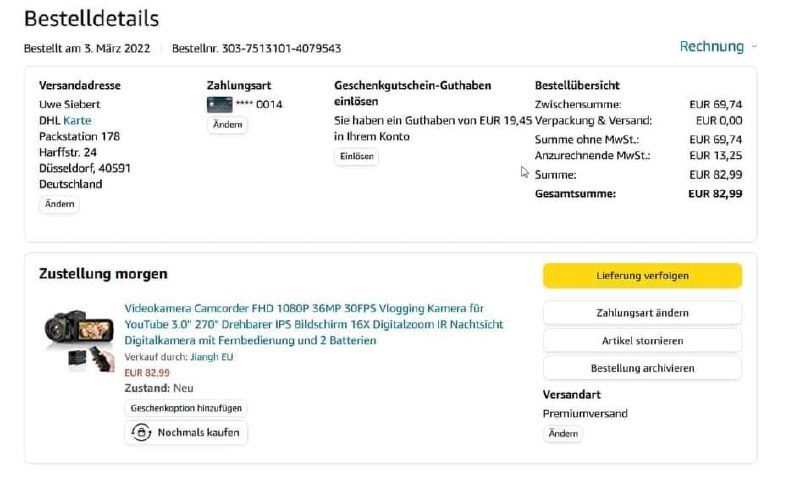Open the camcorder product thumbnail
This screenshot has width=800, height=480.
click(x=79, y=338)
